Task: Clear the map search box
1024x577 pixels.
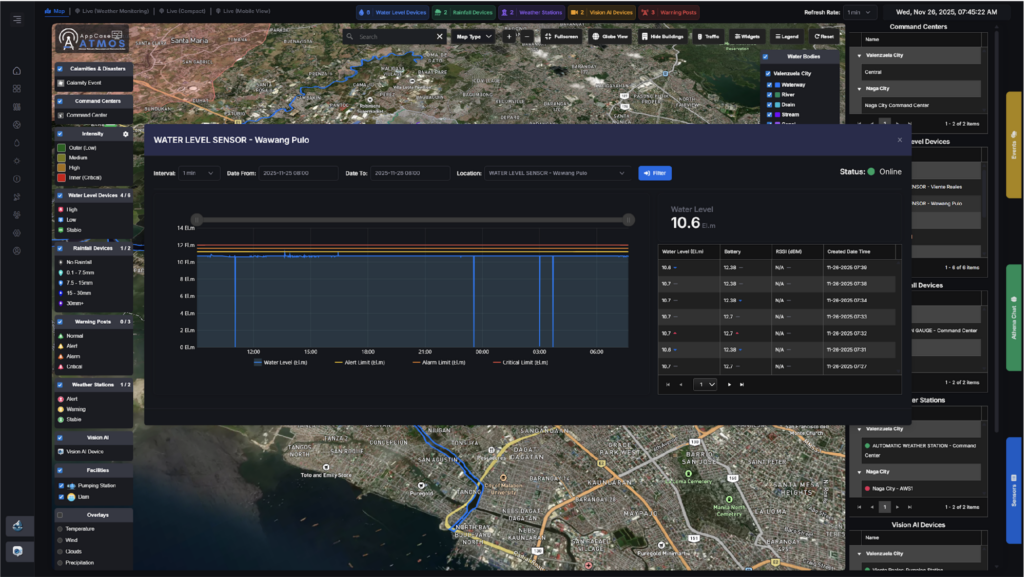Action: (x=440, y=37)
